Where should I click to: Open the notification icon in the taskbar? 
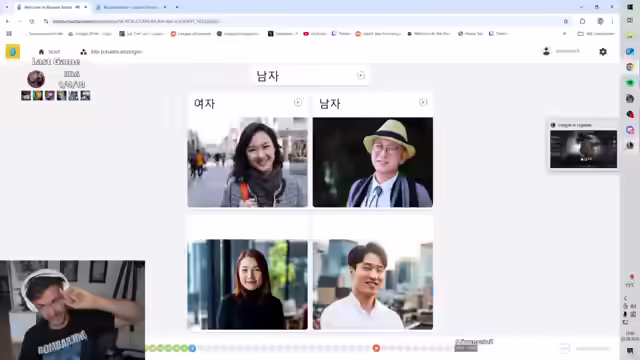point(630,351)
